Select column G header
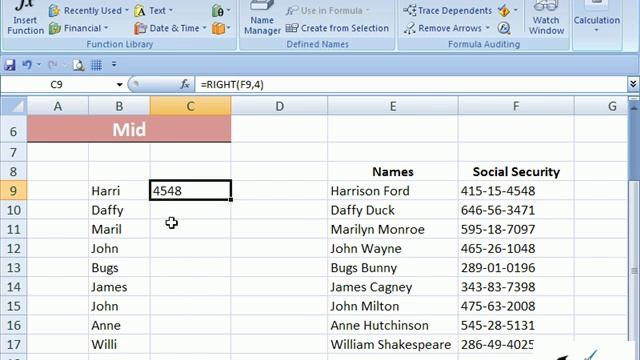The width and height of the screenshot is (640, 360). (x=601, y=106)
